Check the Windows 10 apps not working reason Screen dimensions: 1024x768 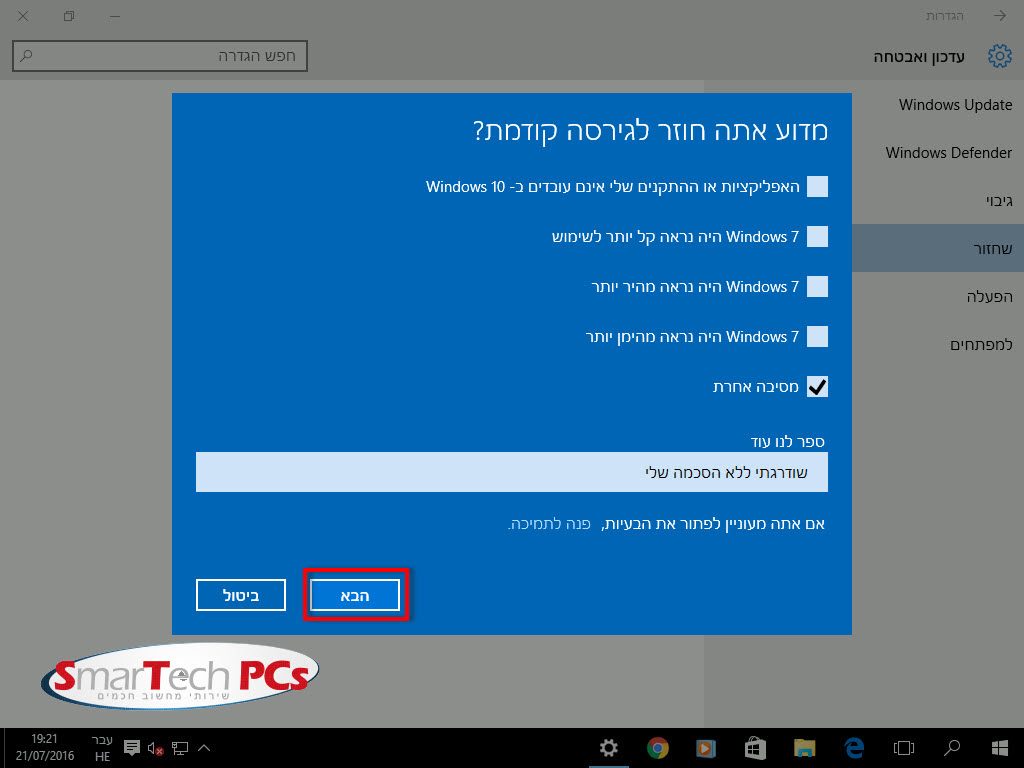pyautogui.click(x=817, y=187)
